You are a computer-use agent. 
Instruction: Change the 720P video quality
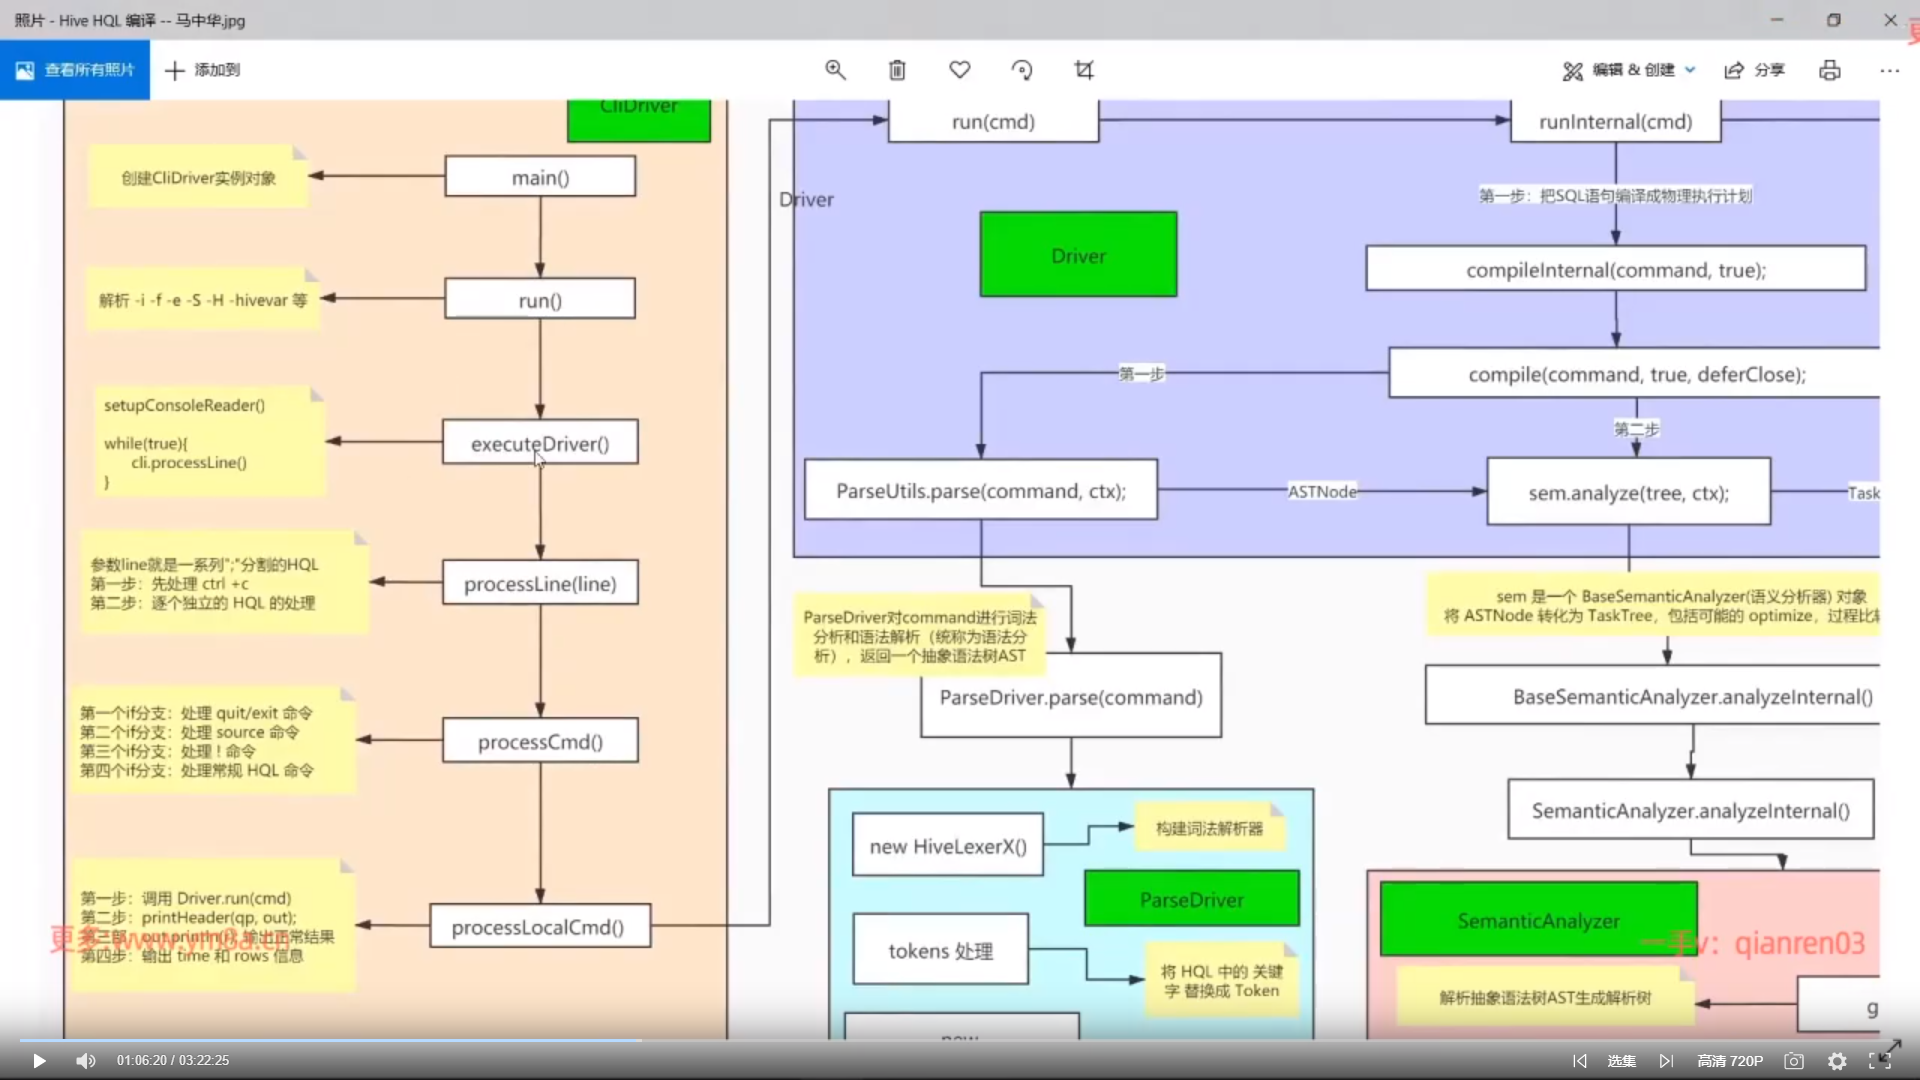pyautogui.click(x=1730, y=1061)
